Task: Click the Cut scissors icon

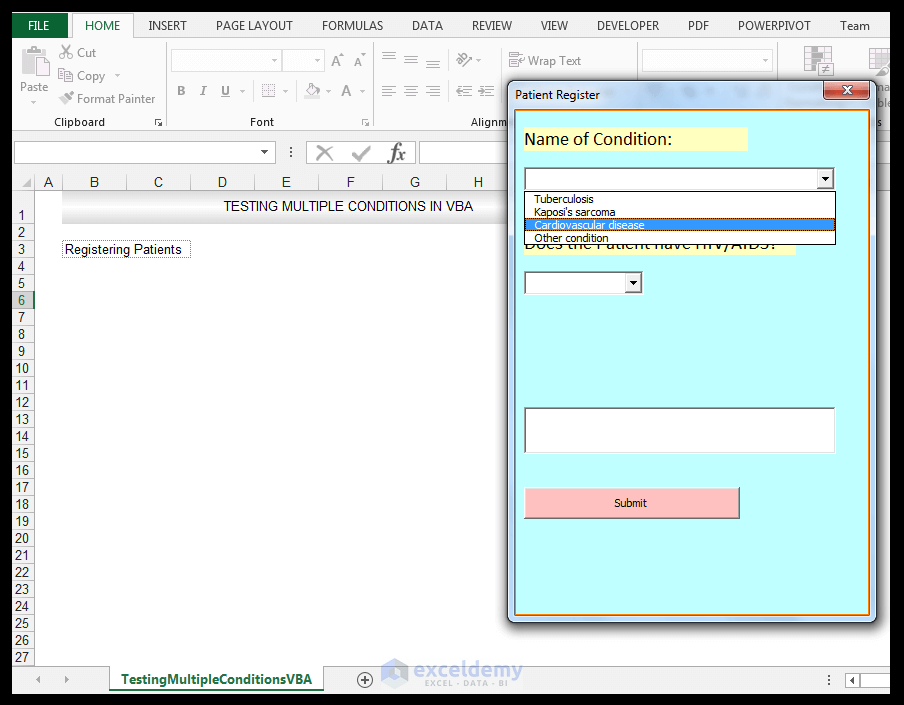Action: click(66, 52)
